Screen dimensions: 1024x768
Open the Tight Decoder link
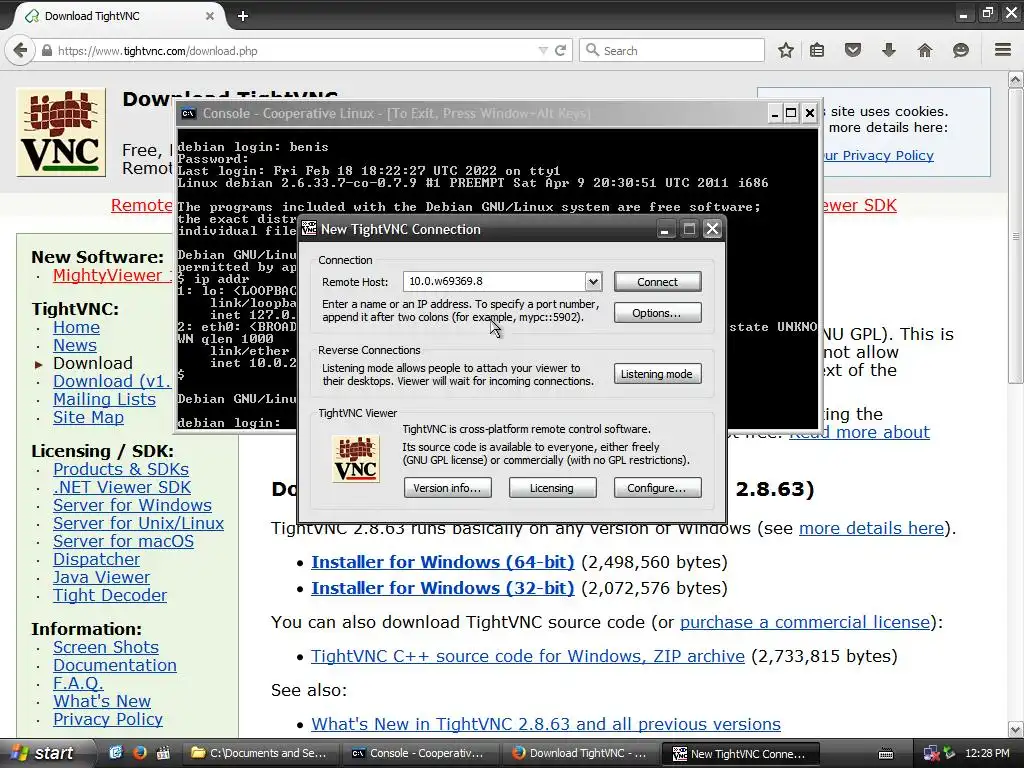pos(110,595)
